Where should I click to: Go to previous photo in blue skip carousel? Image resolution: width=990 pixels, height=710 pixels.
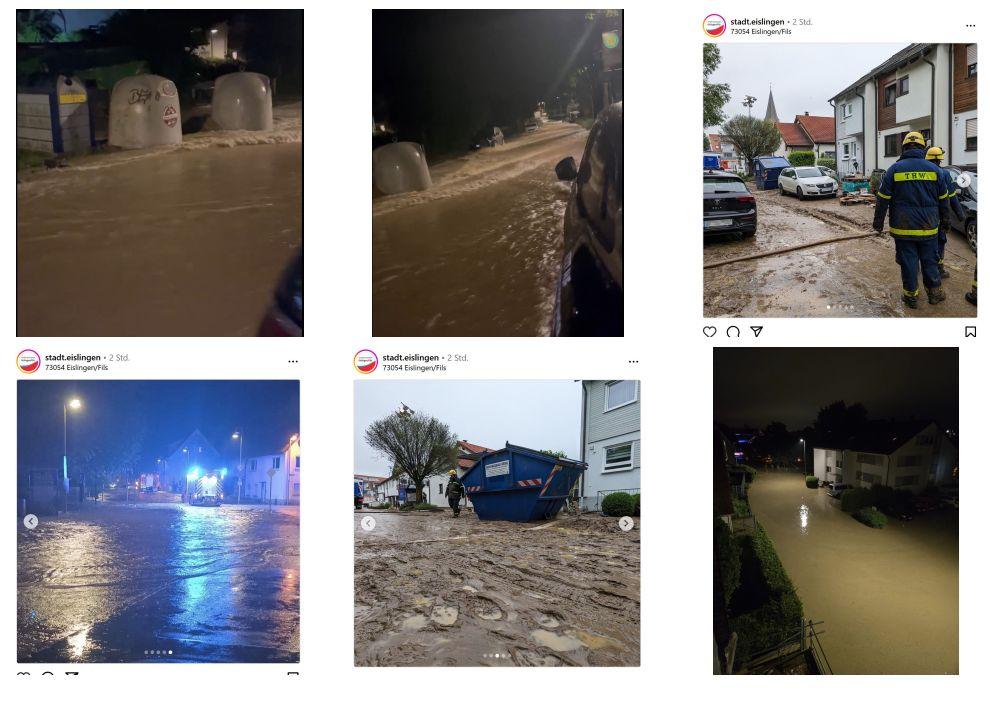coord(368,523)
